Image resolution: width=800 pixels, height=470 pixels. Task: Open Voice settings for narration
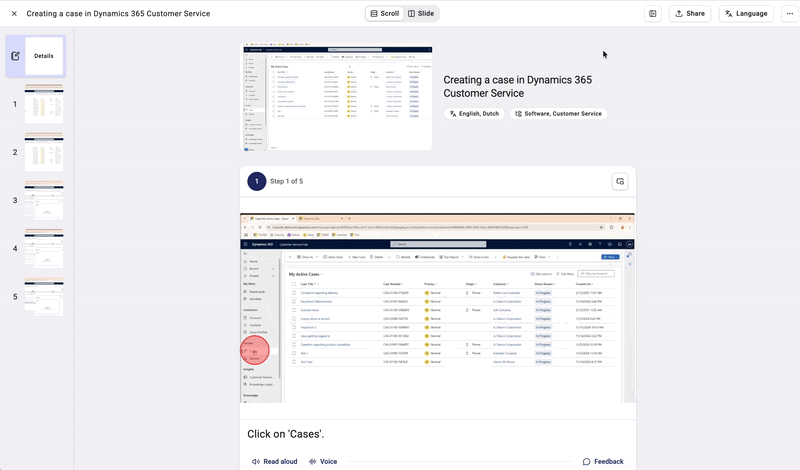pos(323,461)
